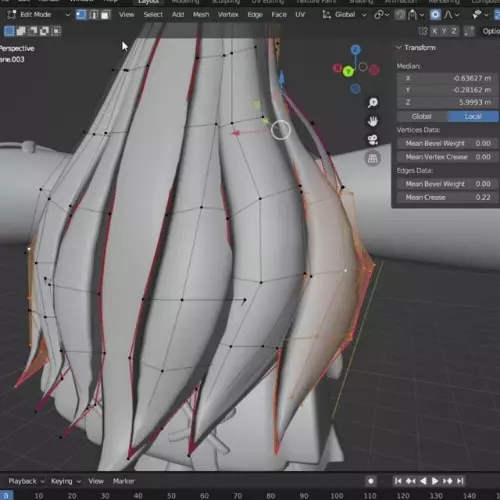The height and width of the screenshot is (500, 500).
Task: Click the blue Z axis gizmo ball
Action: (x=356, y=50)
